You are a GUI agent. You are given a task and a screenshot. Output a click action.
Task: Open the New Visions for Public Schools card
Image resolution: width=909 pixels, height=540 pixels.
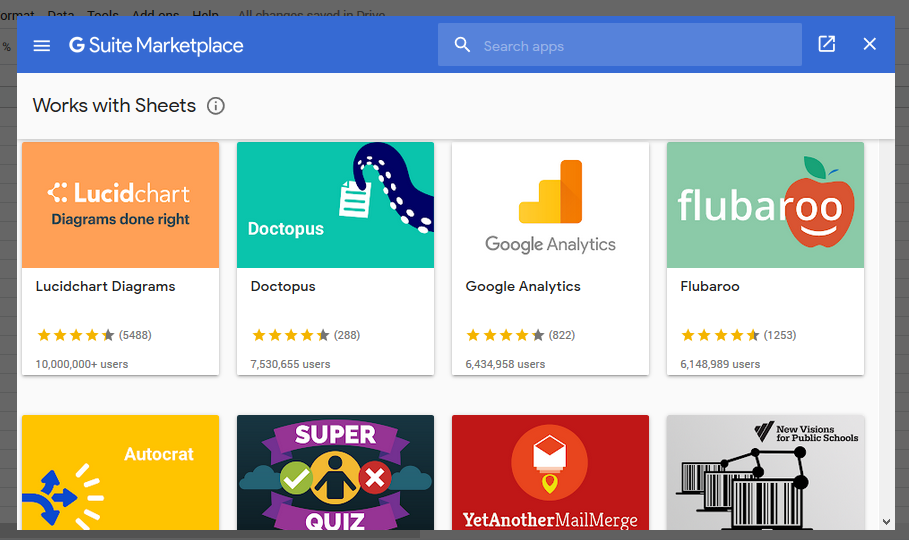pyautogui.click(x=765, y=472)
